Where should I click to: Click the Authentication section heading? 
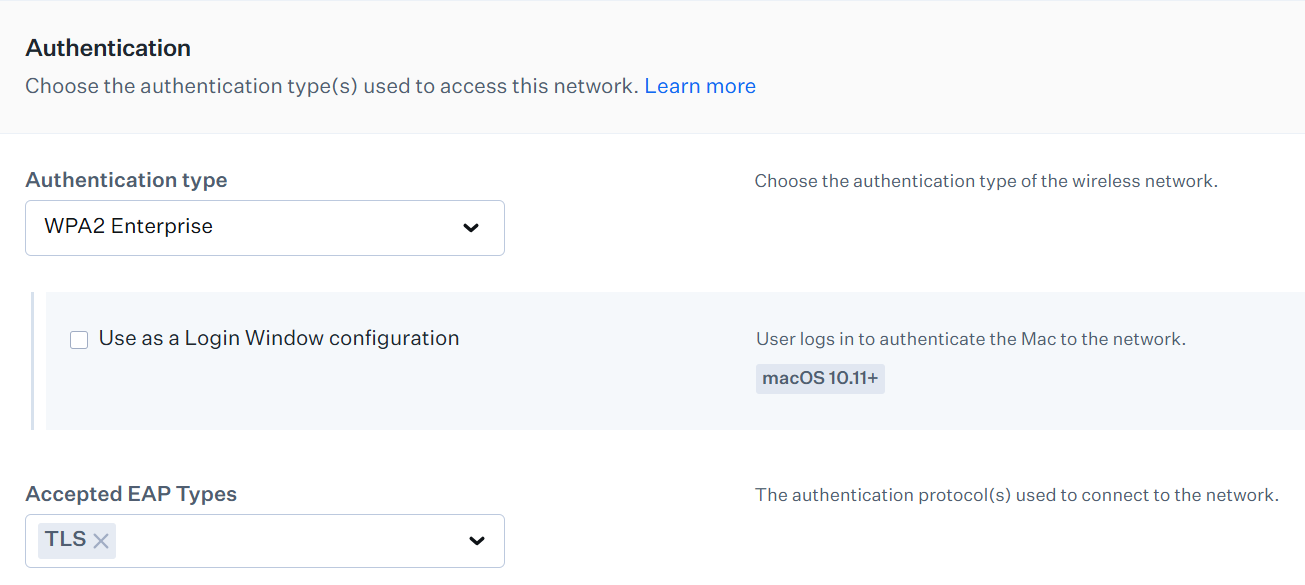pos(108,48)
